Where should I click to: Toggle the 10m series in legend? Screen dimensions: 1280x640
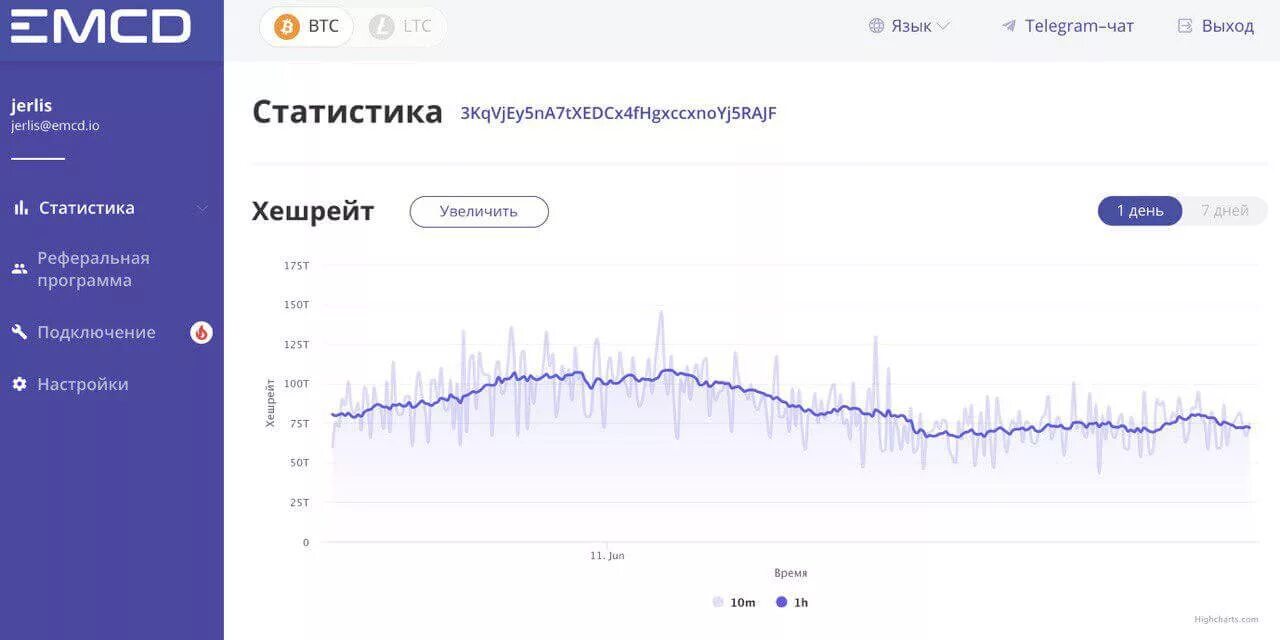pyautogui.click(x=734, y=602)
